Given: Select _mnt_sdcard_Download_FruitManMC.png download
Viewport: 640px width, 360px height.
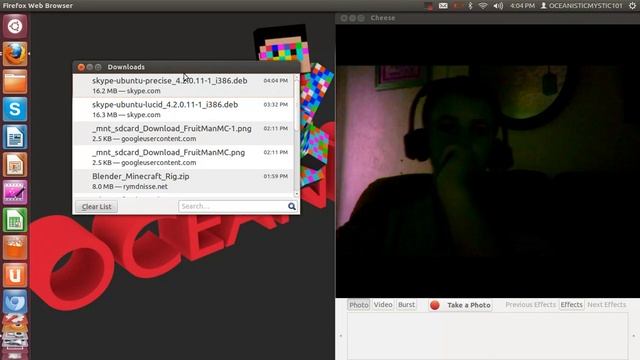Looking at the screenshot, I should point(183,157).
